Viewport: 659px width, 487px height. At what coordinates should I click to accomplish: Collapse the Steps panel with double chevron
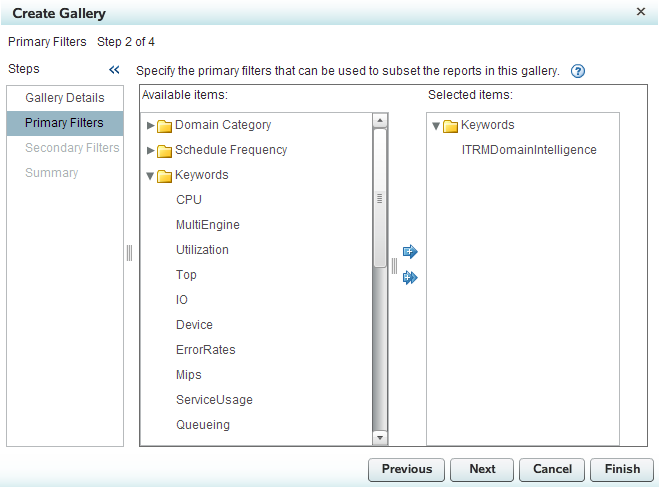(x=114, y=69)
